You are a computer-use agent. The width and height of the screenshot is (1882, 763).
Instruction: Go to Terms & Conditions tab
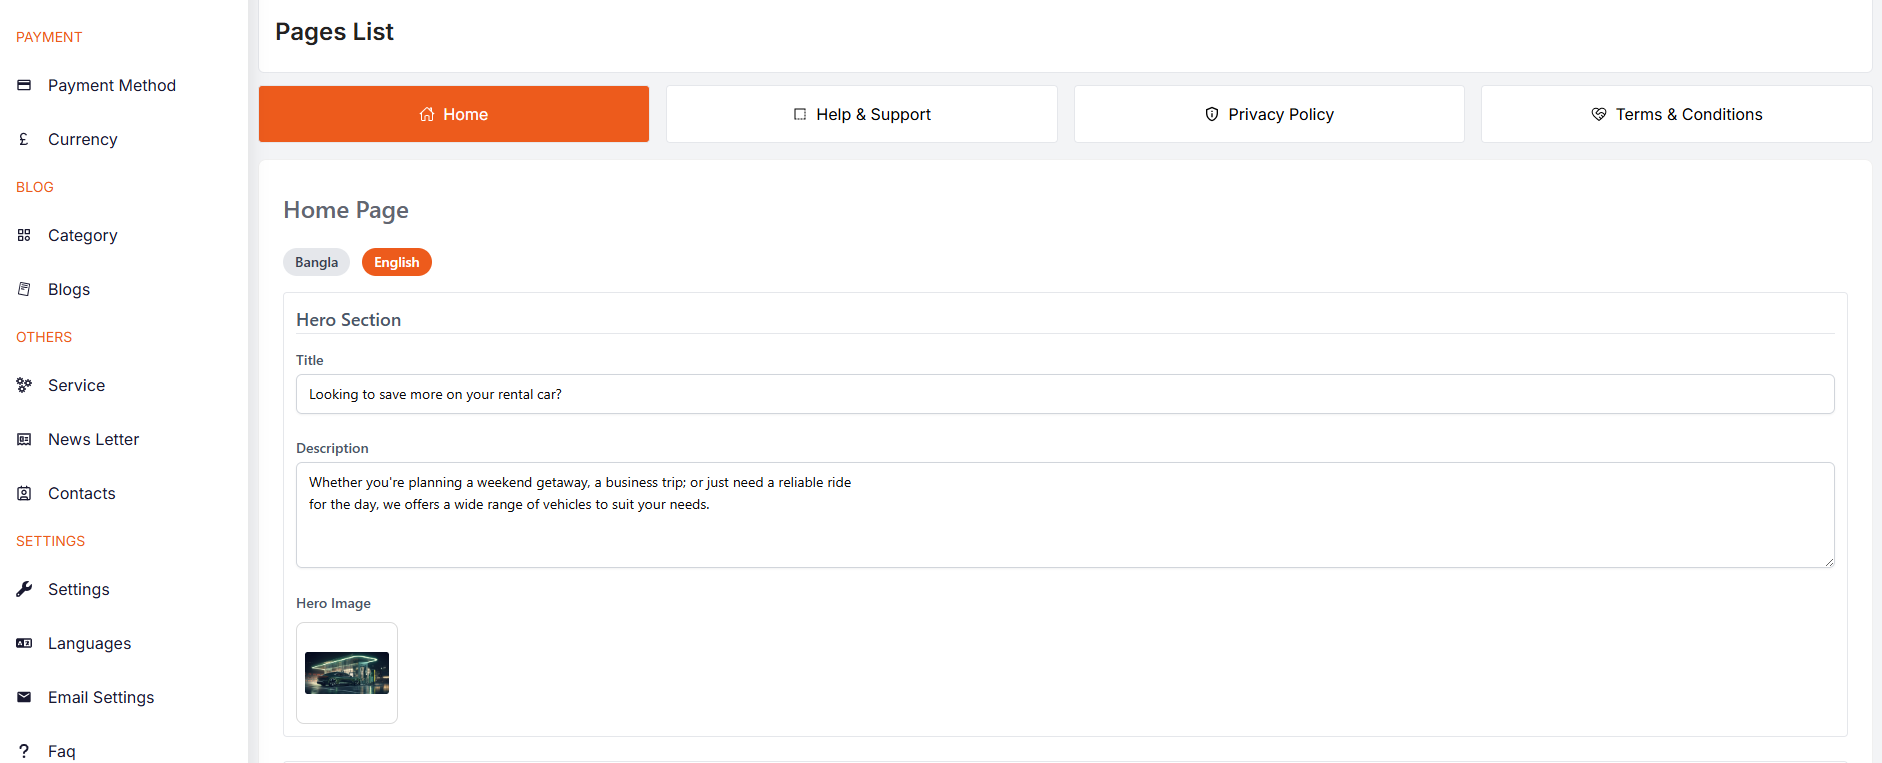pos(1676,114)
